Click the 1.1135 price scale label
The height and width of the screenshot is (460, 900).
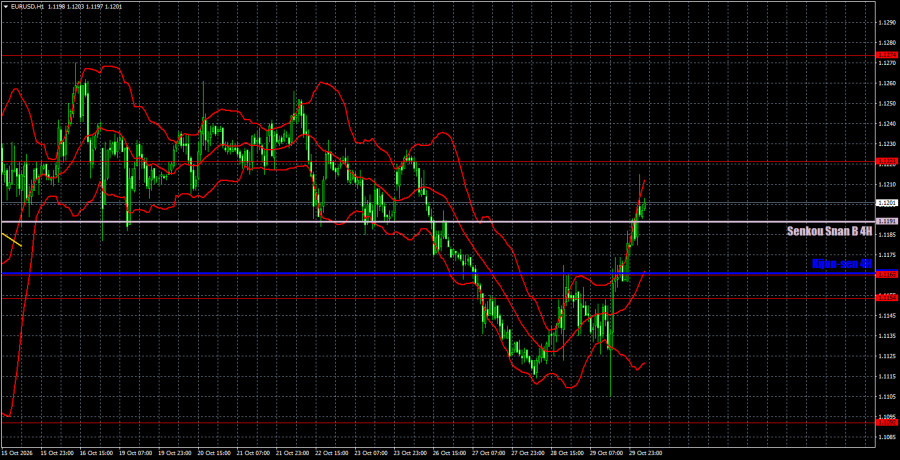[x=887, y=336]
